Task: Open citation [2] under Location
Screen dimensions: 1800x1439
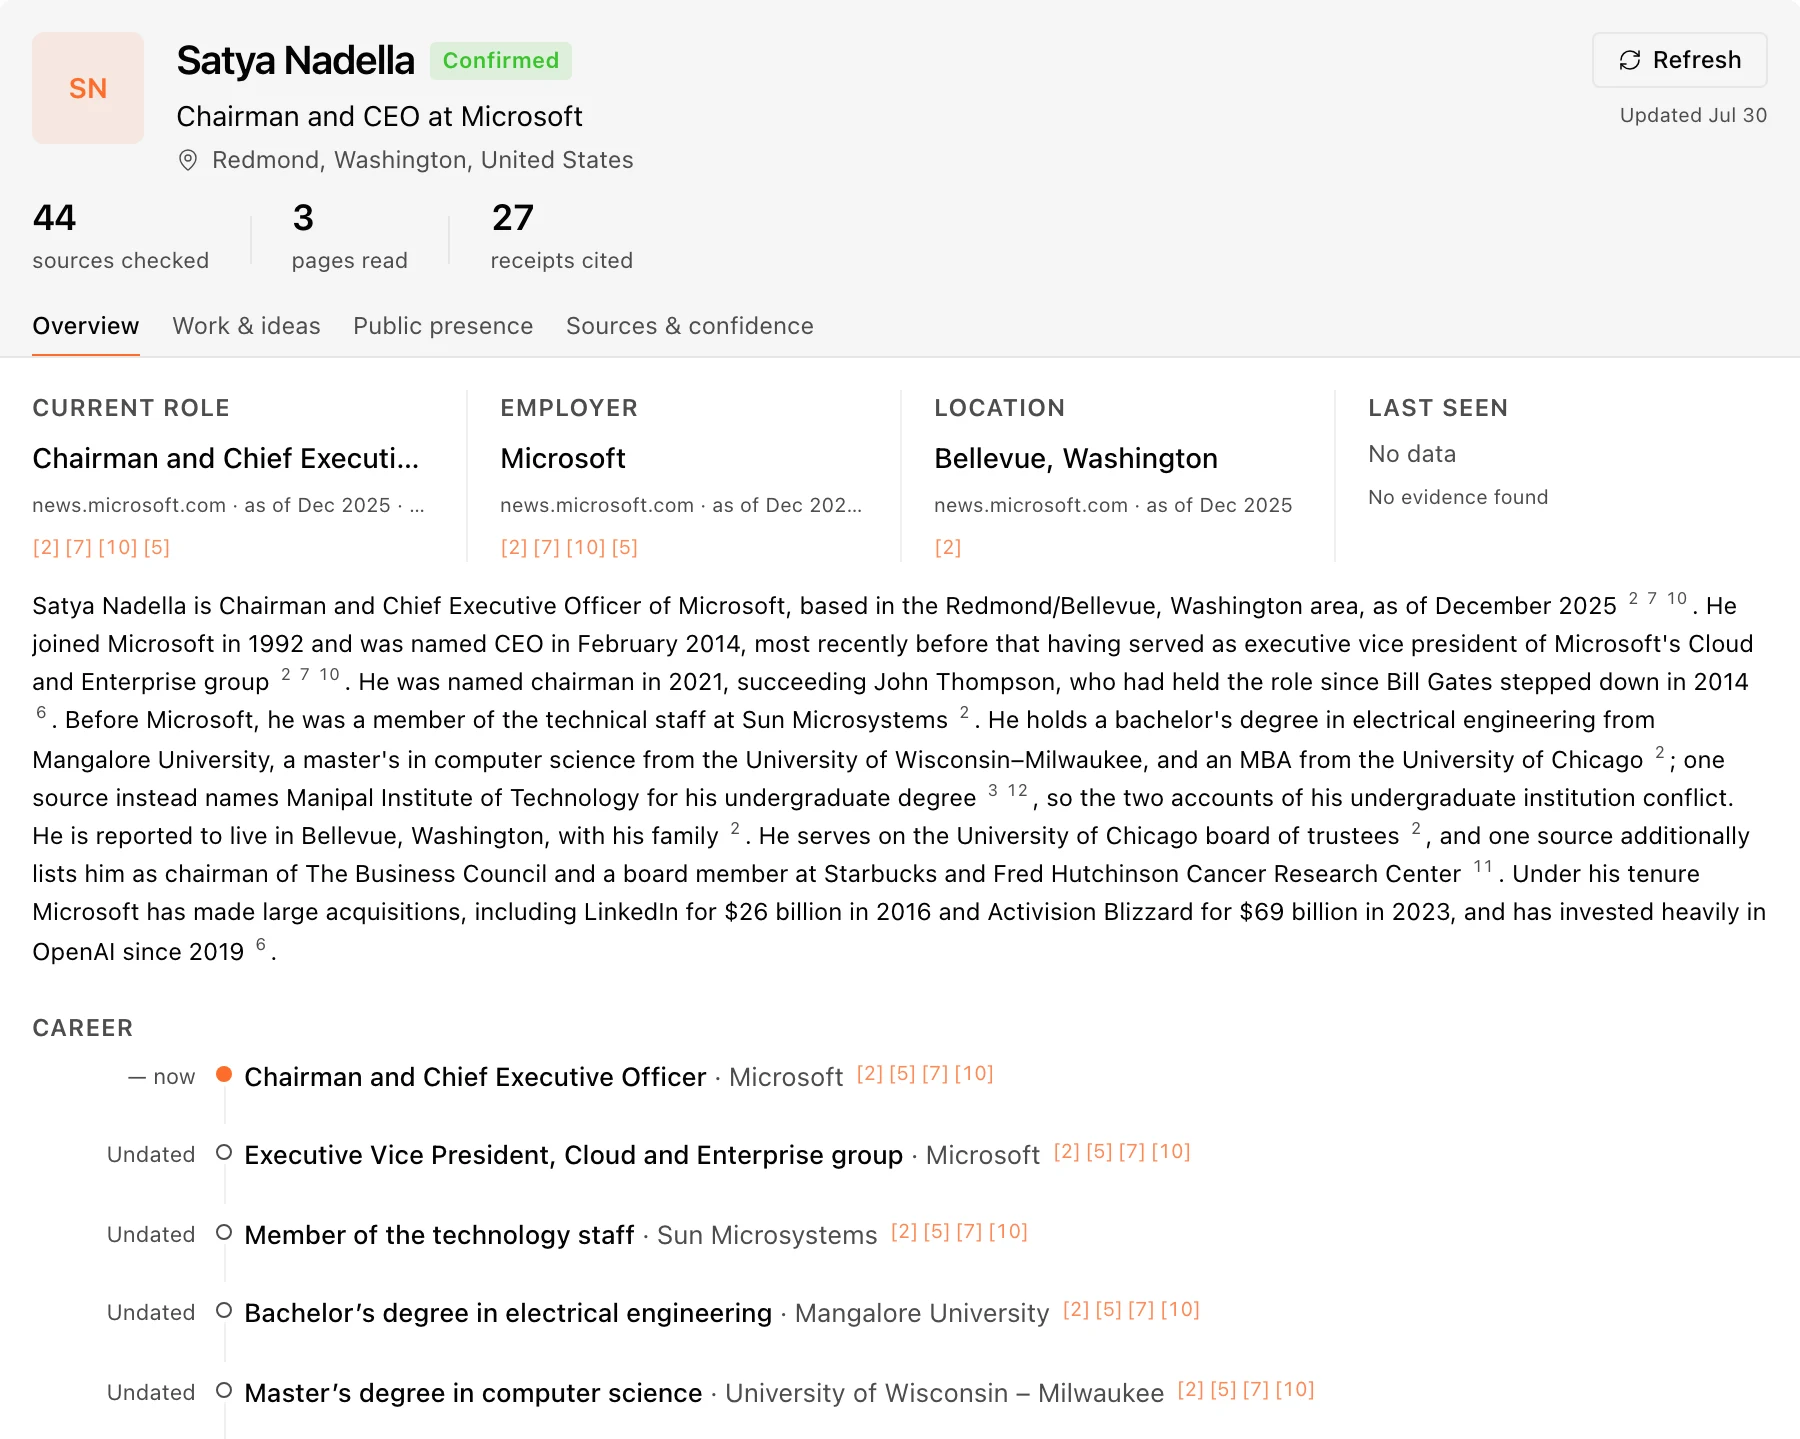Action: click(x=948, y=547)
